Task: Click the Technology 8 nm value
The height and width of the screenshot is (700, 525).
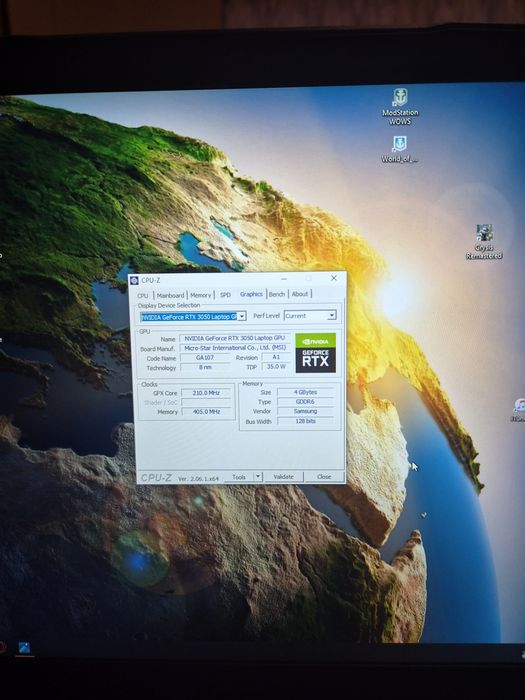Action: click(x=205, y=367)
